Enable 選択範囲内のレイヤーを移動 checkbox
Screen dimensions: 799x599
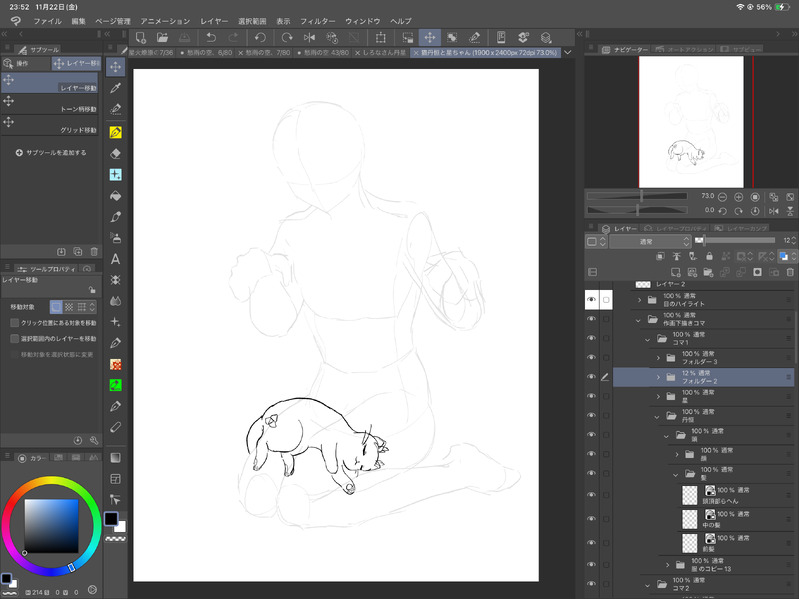(15, 339)
